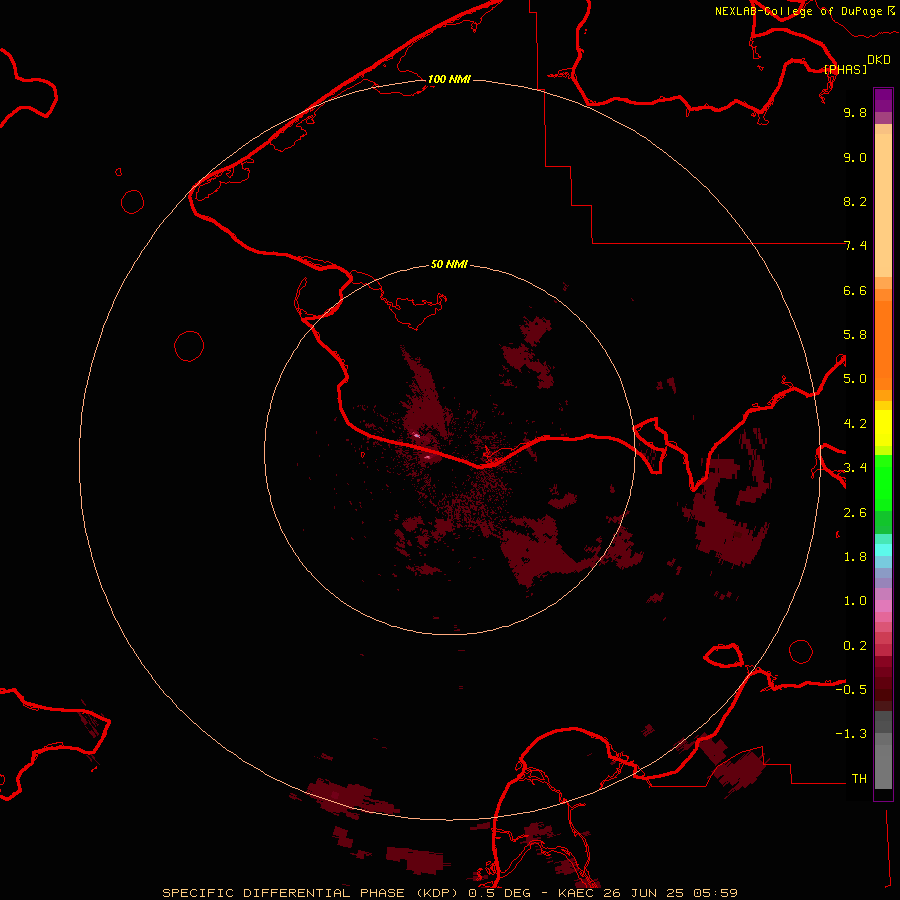Image resolution: width=900 pixels, height=900 pixels.
Task: Click the 4.2 value on the scale
Action: 855,424
